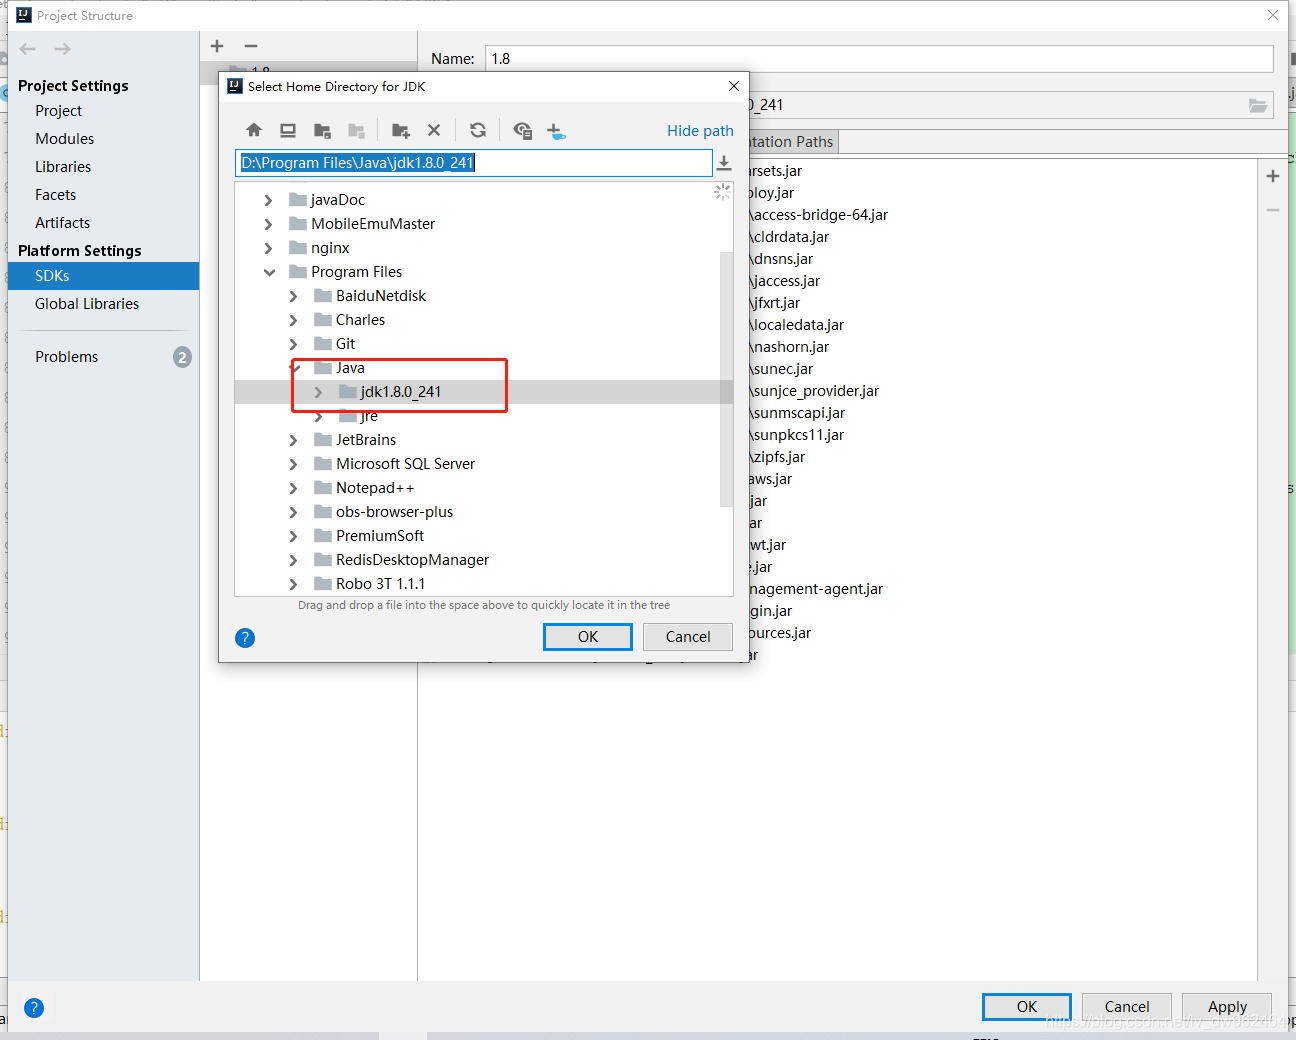Click OK in Project Structure window
Image resolution: width=1296 pixels, height=1040 pixels.
[1027, 1007]
